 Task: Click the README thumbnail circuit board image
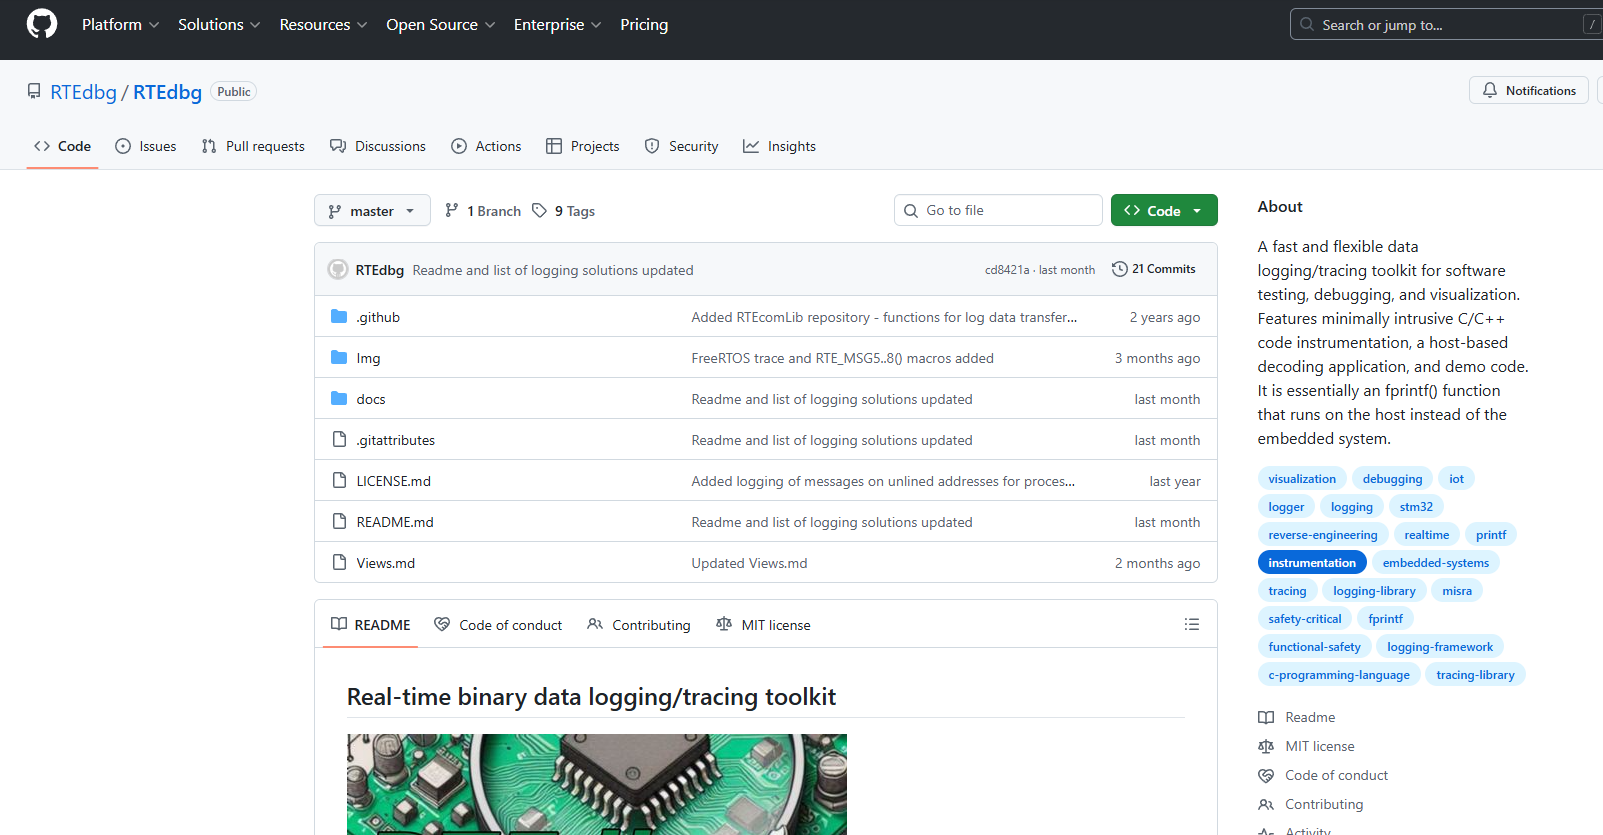[597, 784]
